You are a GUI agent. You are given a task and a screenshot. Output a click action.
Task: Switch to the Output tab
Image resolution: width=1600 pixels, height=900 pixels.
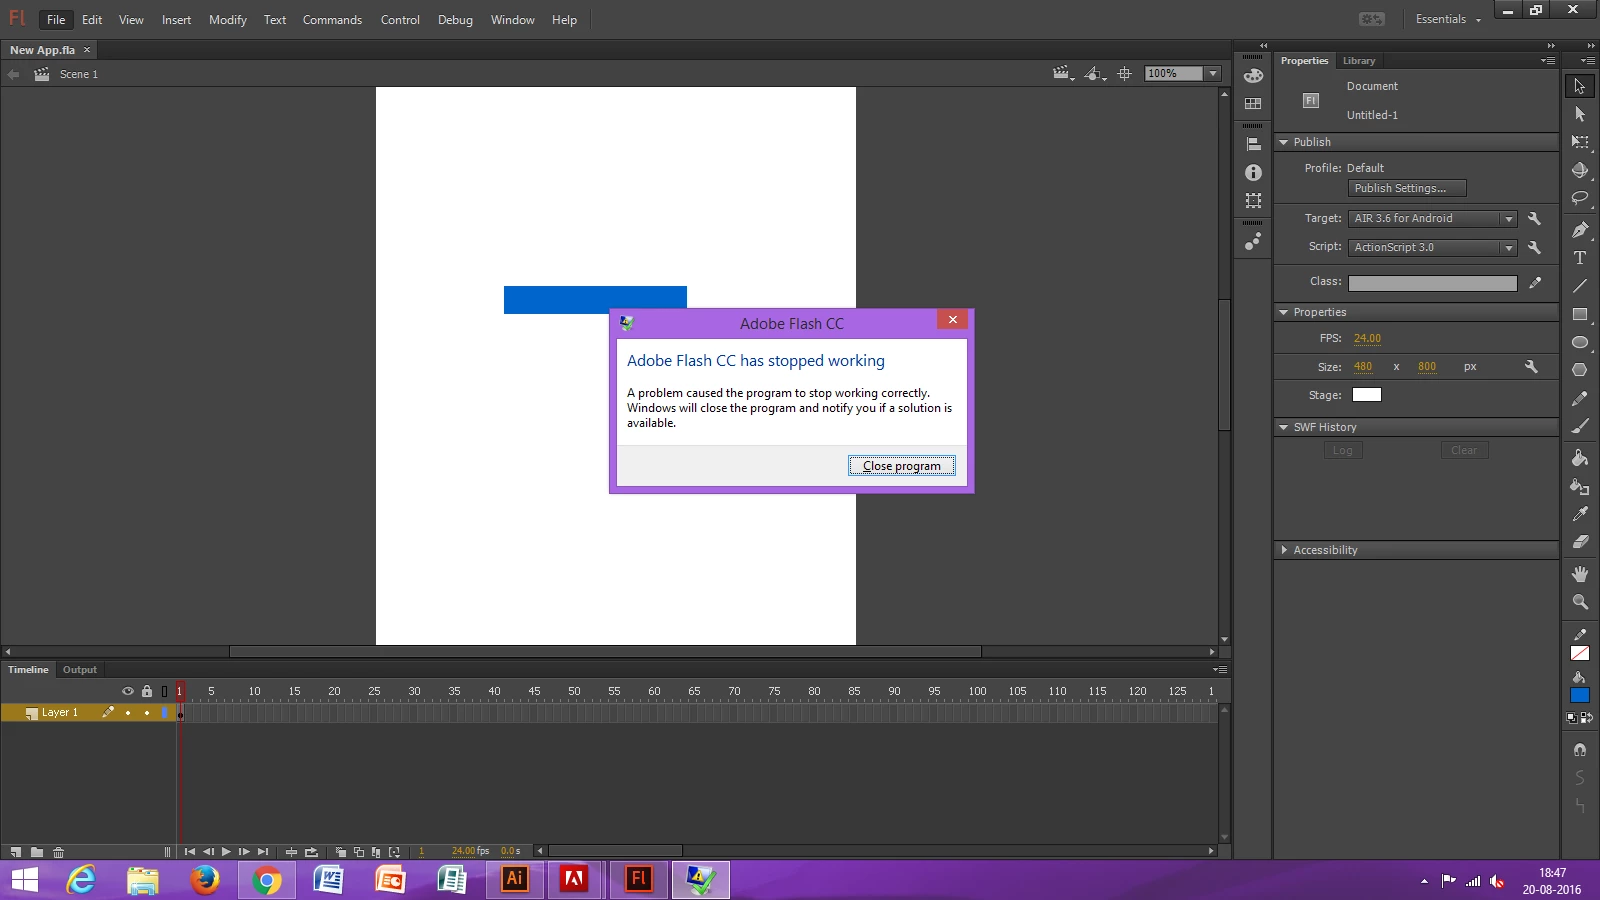80,670
